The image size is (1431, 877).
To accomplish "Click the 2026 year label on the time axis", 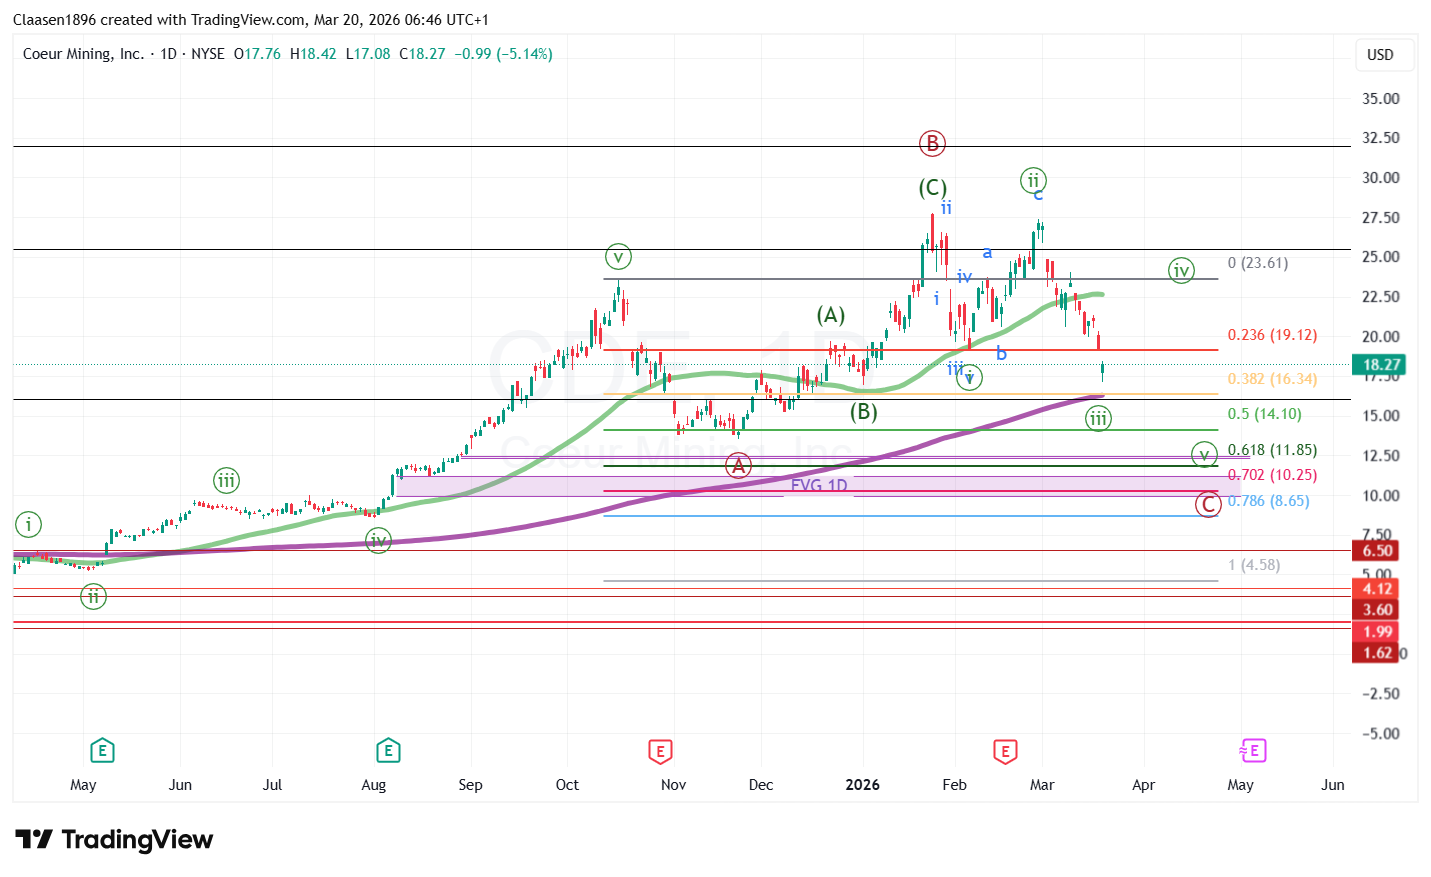I will [862, 785].
